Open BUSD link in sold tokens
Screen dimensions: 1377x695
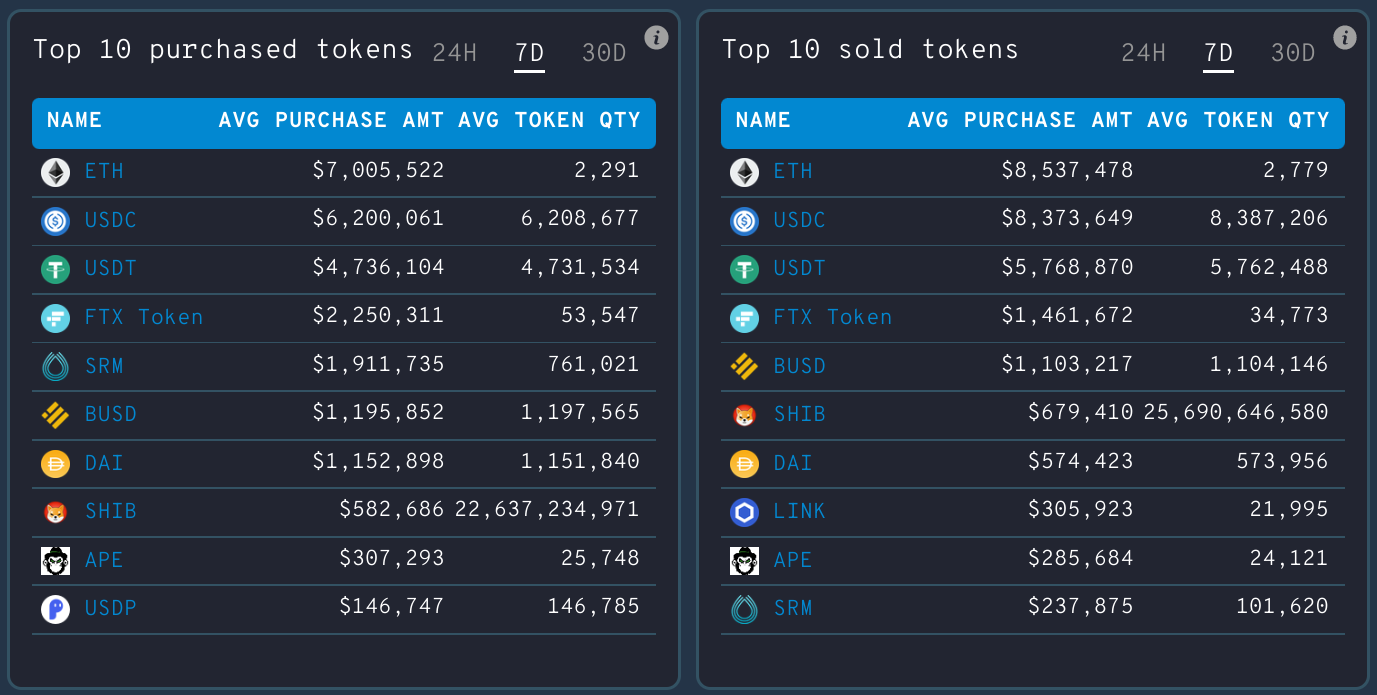(800, 366)
